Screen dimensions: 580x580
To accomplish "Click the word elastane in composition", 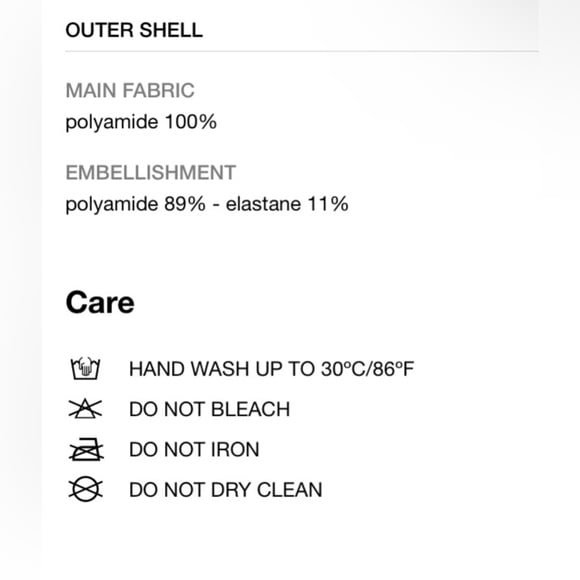I will click(263, 205).
